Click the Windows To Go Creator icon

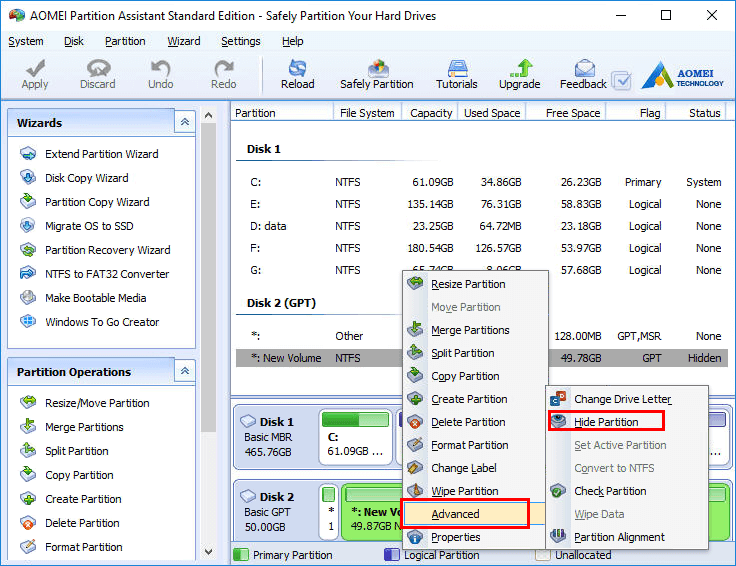[x=28, y=321]
